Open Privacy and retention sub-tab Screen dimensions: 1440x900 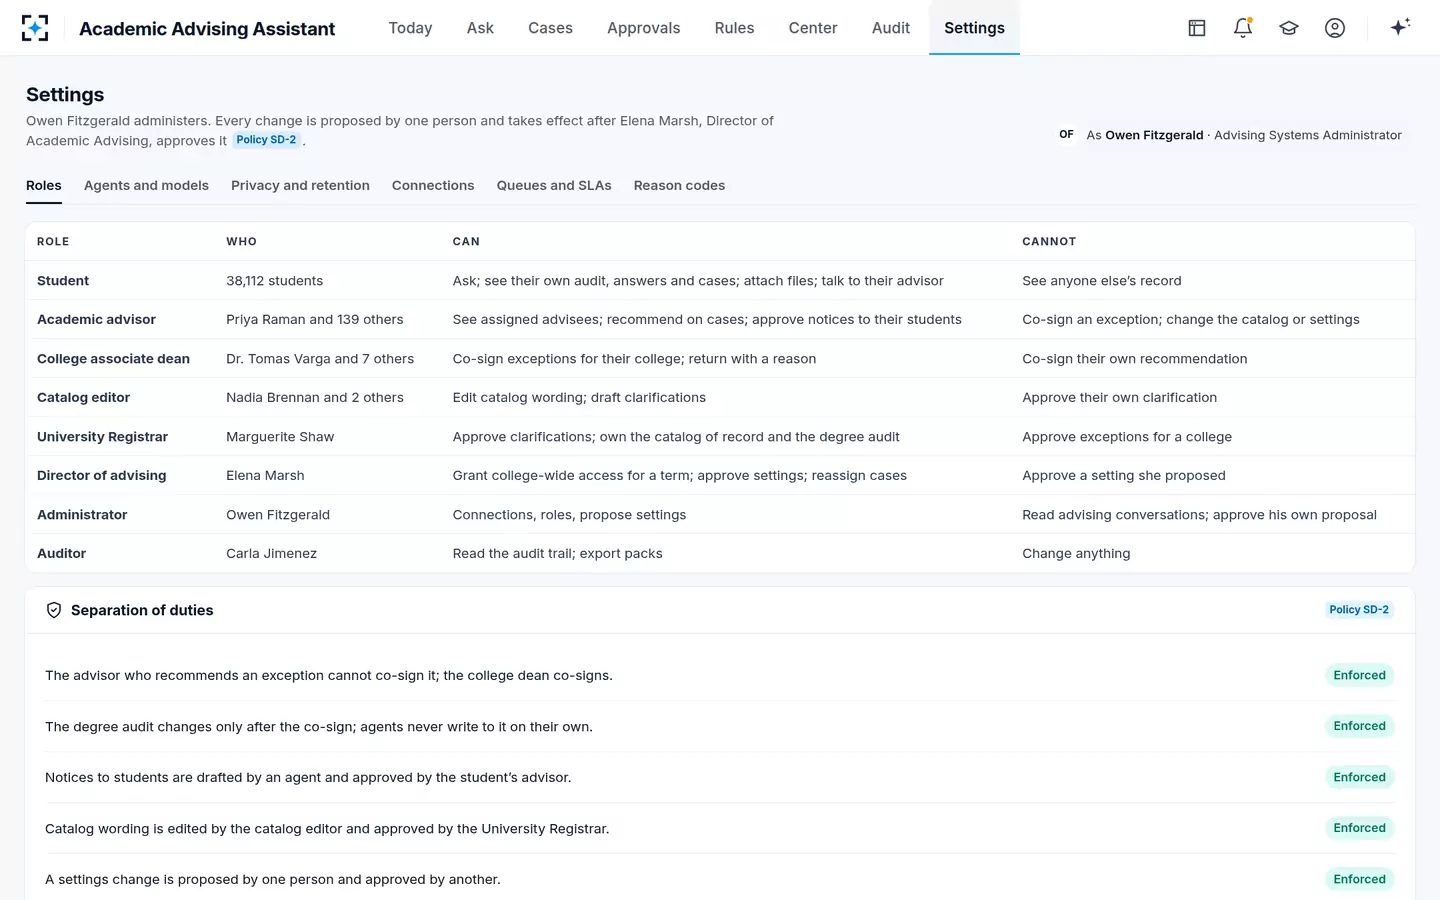click(x=300, y=186)
